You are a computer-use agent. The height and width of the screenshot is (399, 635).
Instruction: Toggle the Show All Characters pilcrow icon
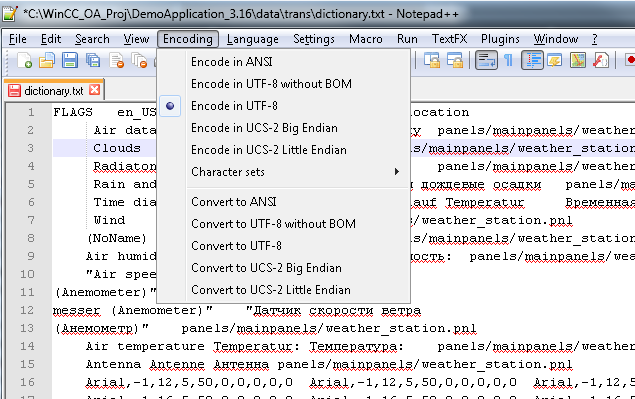pyautogui.click(x=509, y=60)
